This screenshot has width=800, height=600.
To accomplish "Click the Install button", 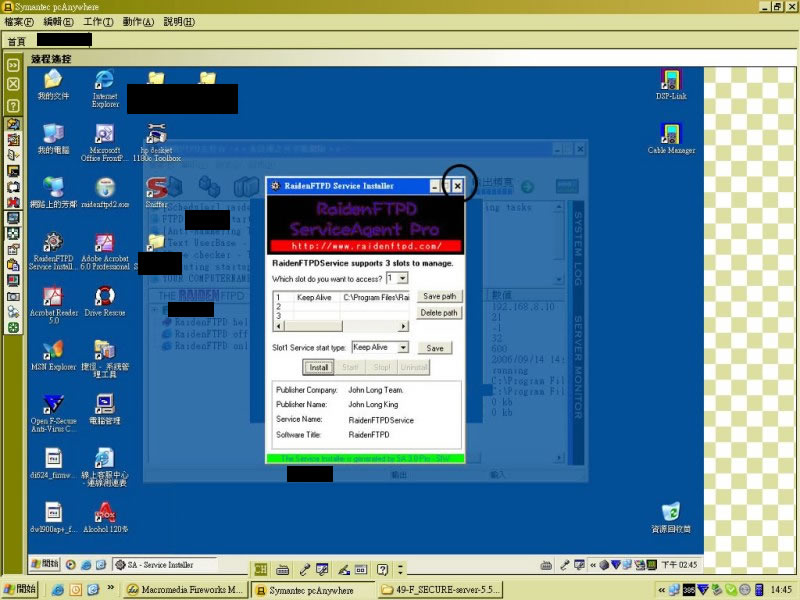I will pyautogui.click(x=318, y=367).
